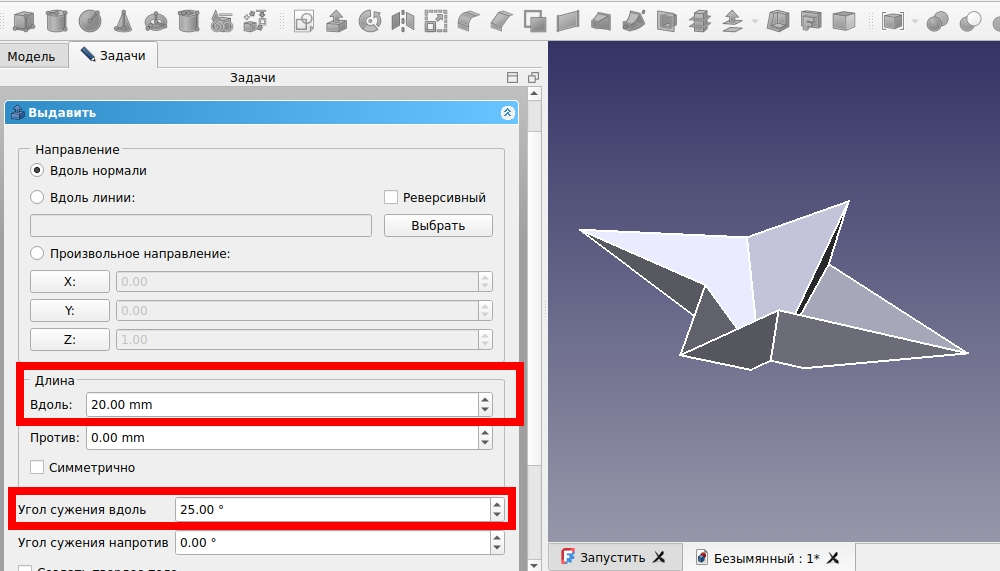Increase the 'Вдоль' length value
The width and height of the screenshot is (1000, 571).
tap(485, 399)
